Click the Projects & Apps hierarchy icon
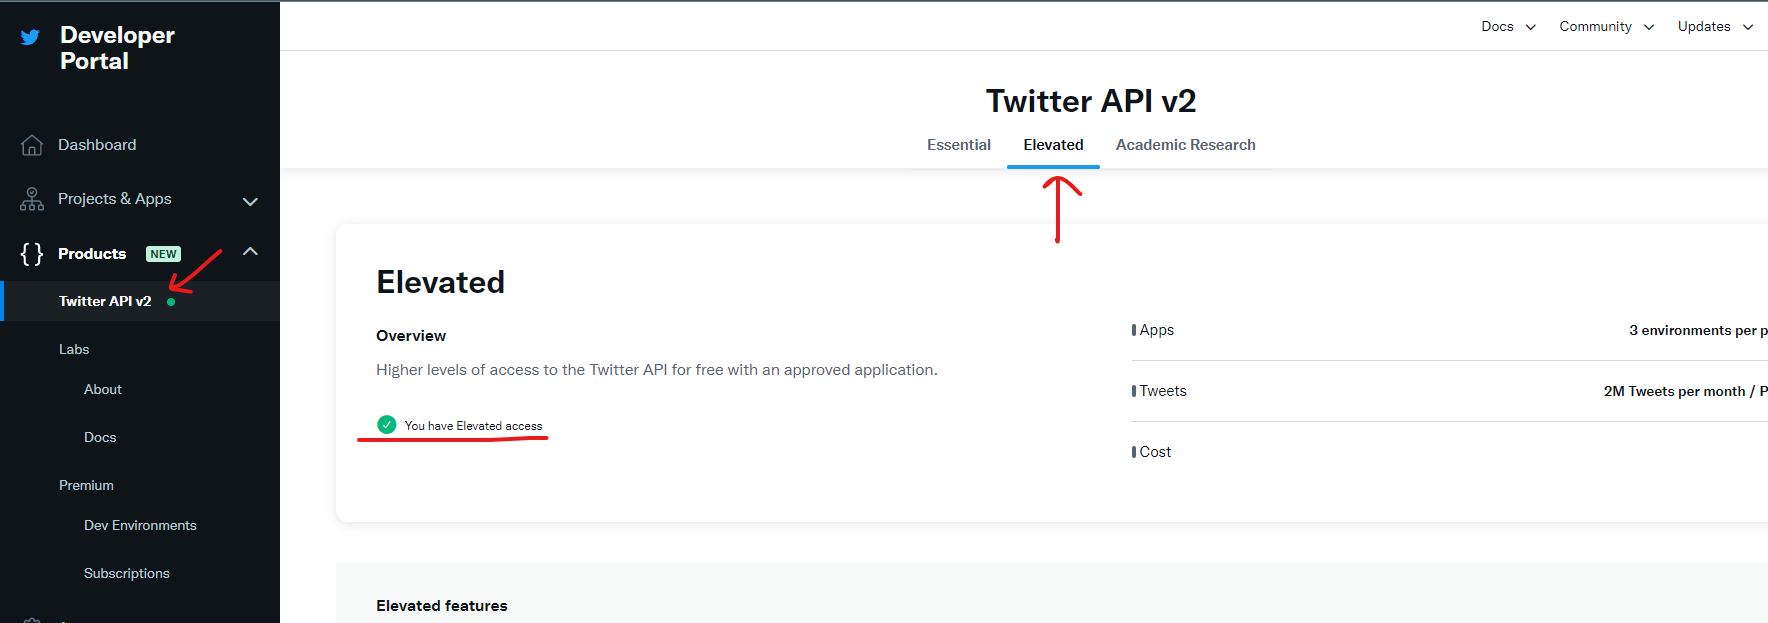The width and height of the screenshot is (1768, 623). 32,199
